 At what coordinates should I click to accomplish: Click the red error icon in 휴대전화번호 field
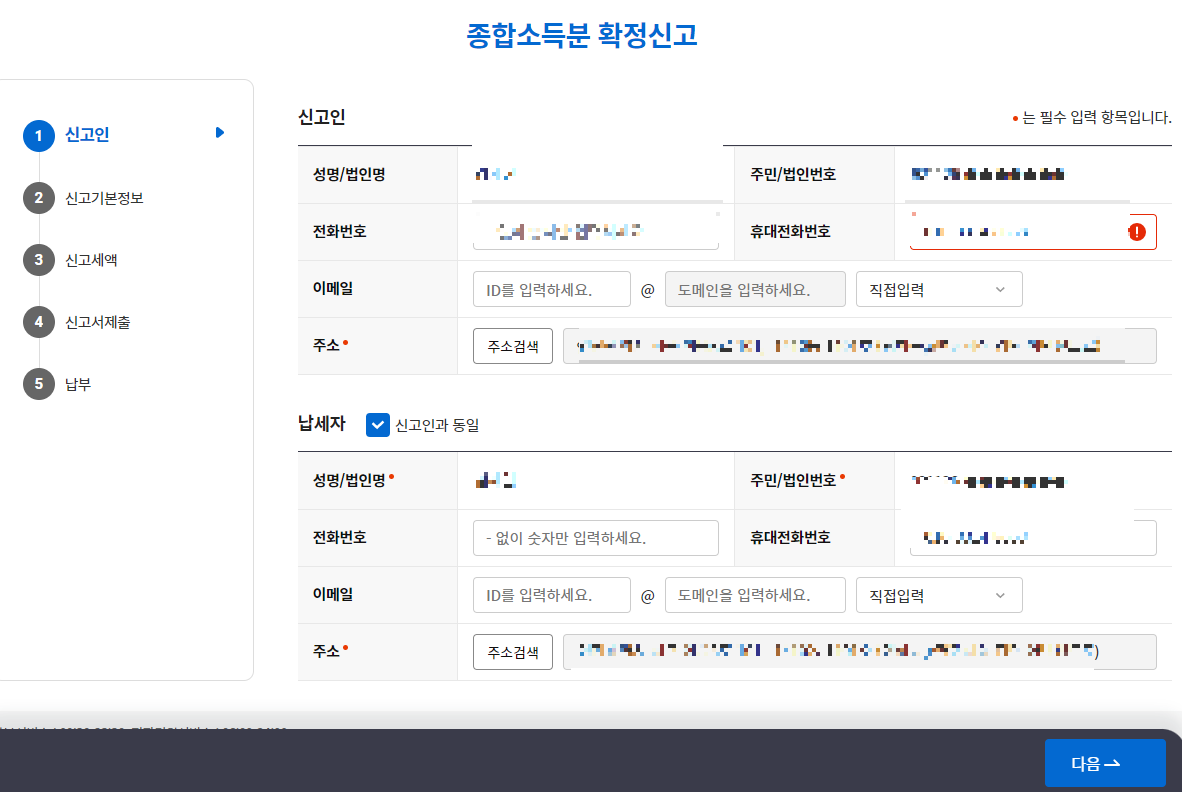click(x=1137, y=232)
